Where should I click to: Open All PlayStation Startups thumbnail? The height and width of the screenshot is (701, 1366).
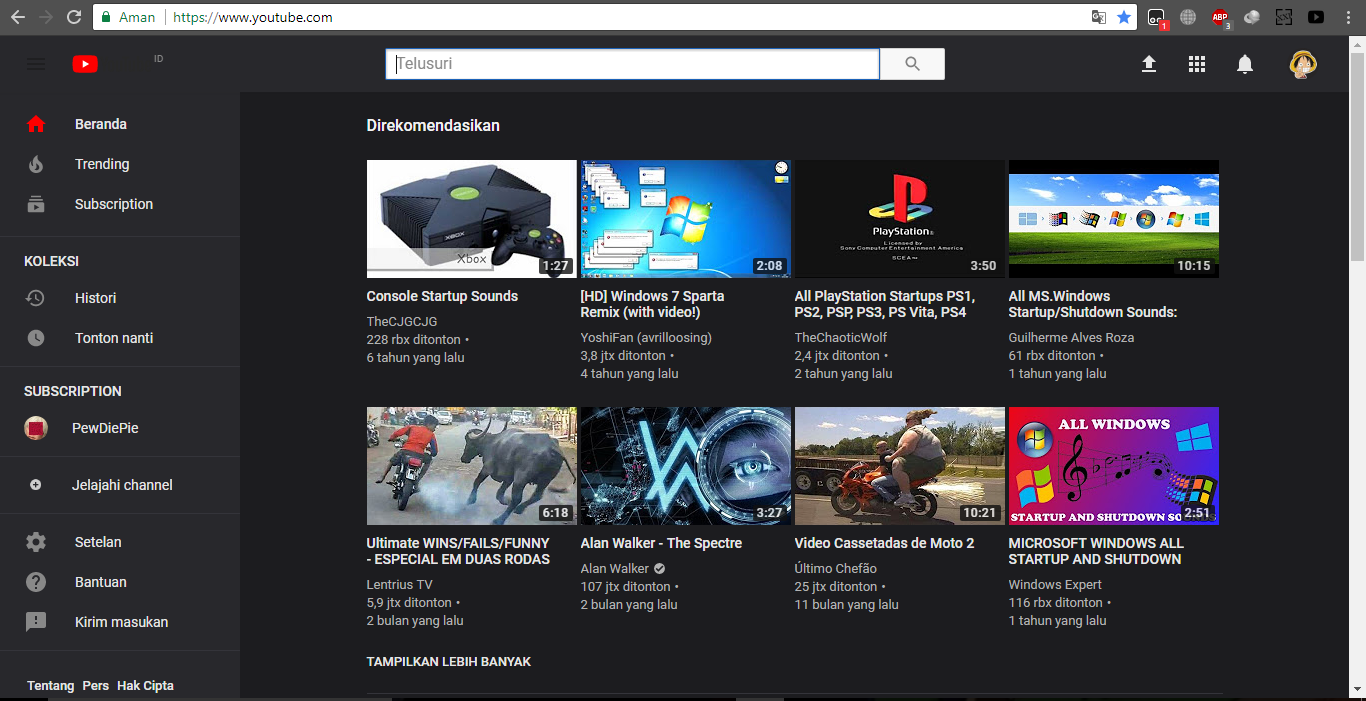899,219
